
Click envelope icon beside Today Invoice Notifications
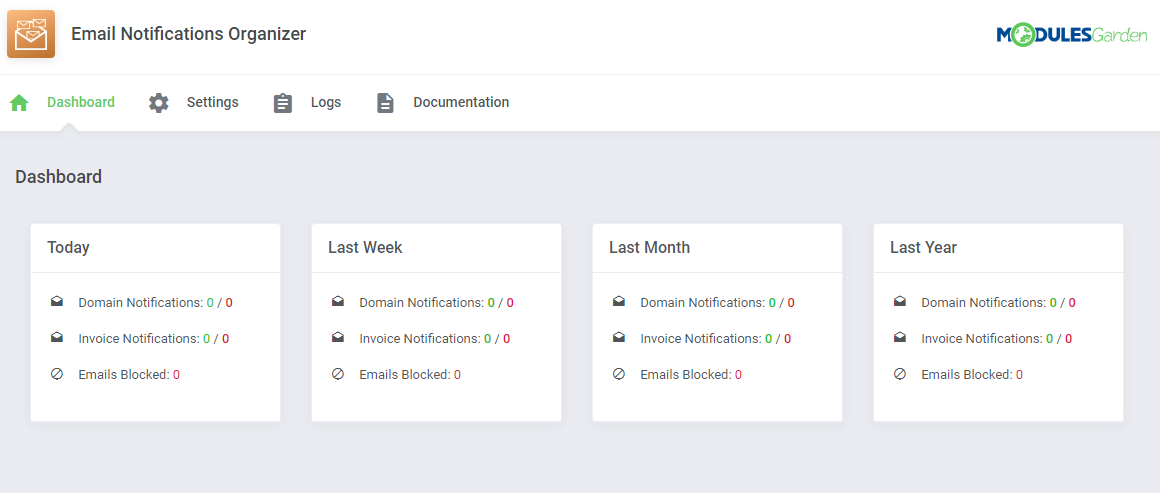click(57, 338)
